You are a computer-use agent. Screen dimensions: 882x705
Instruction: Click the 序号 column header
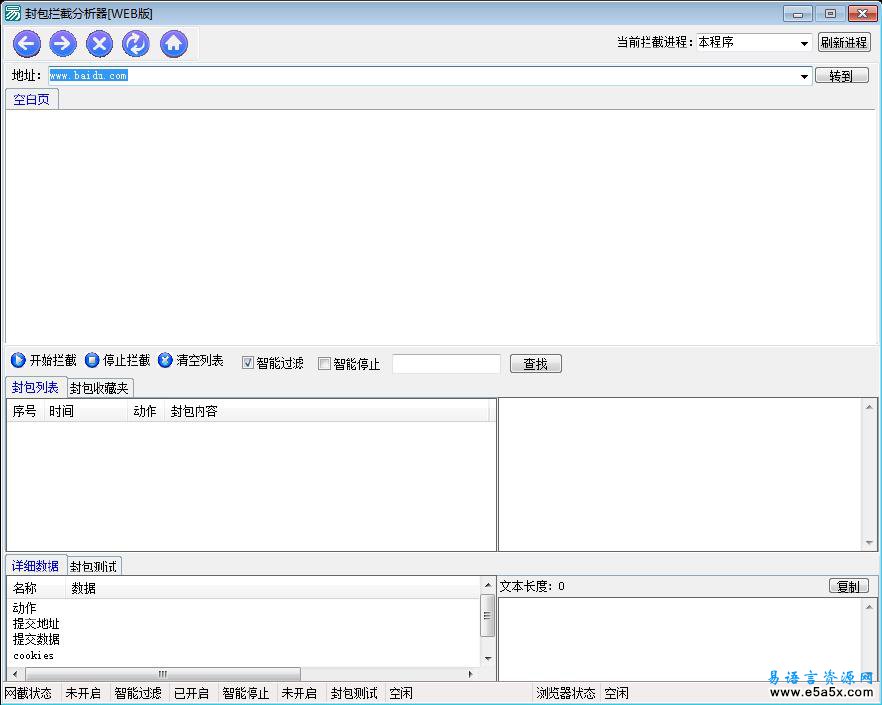25,411
